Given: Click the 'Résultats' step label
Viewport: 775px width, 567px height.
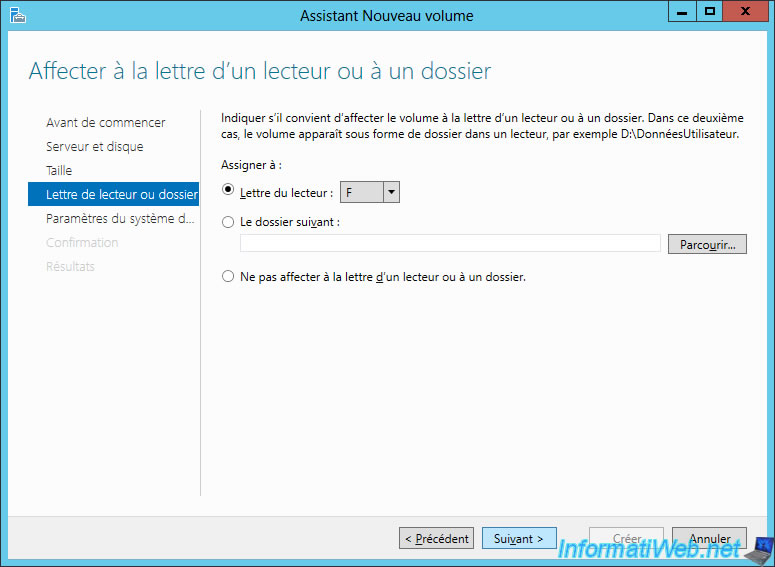Looking at the screenshot, I should 70,267.
